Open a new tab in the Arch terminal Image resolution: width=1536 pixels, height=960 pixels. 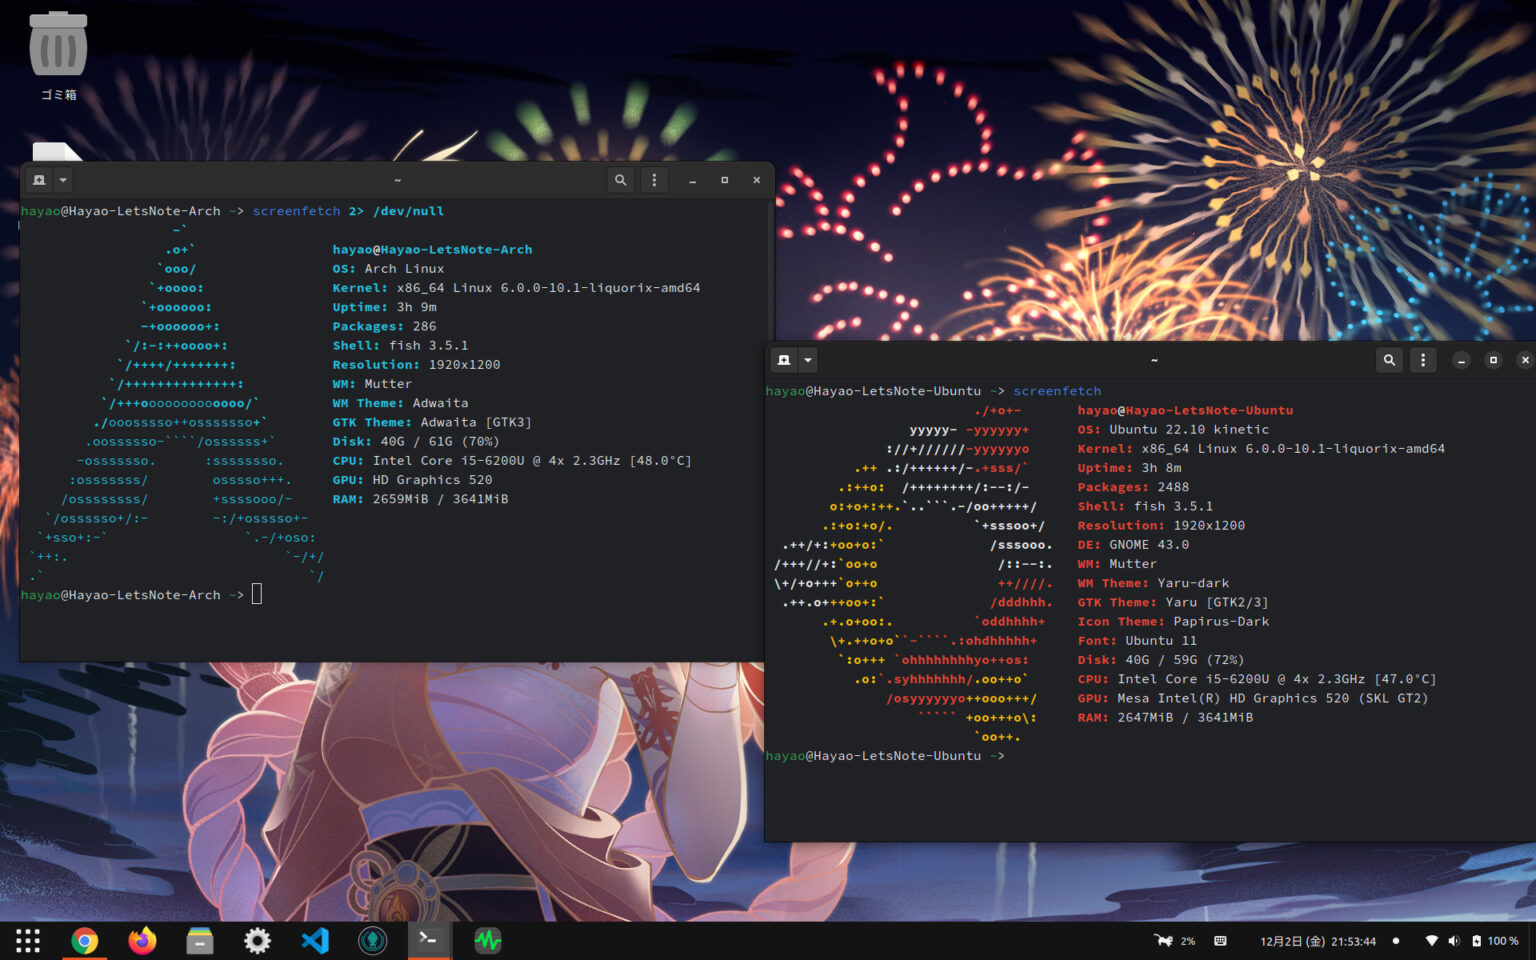click(39, 180)
